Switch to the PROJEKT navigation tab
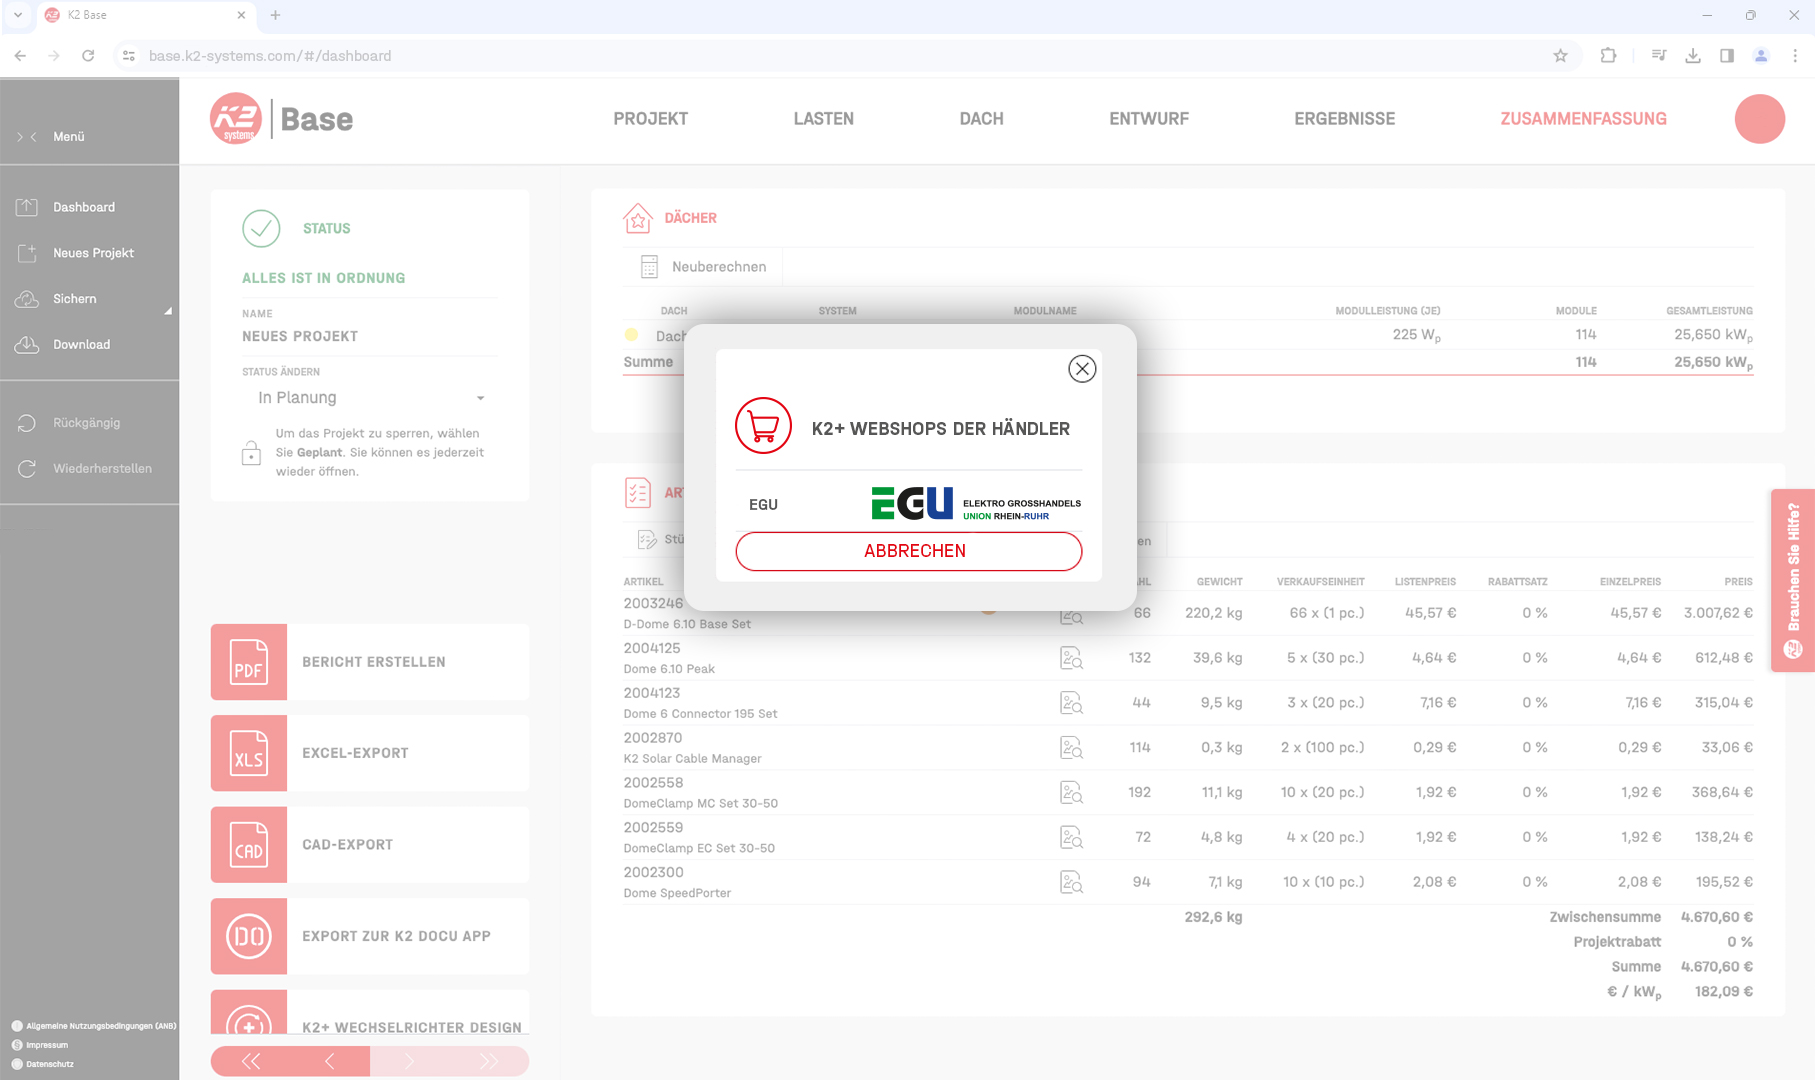Viewport: 1815px width, 1080px height. (x=650, y=118)
